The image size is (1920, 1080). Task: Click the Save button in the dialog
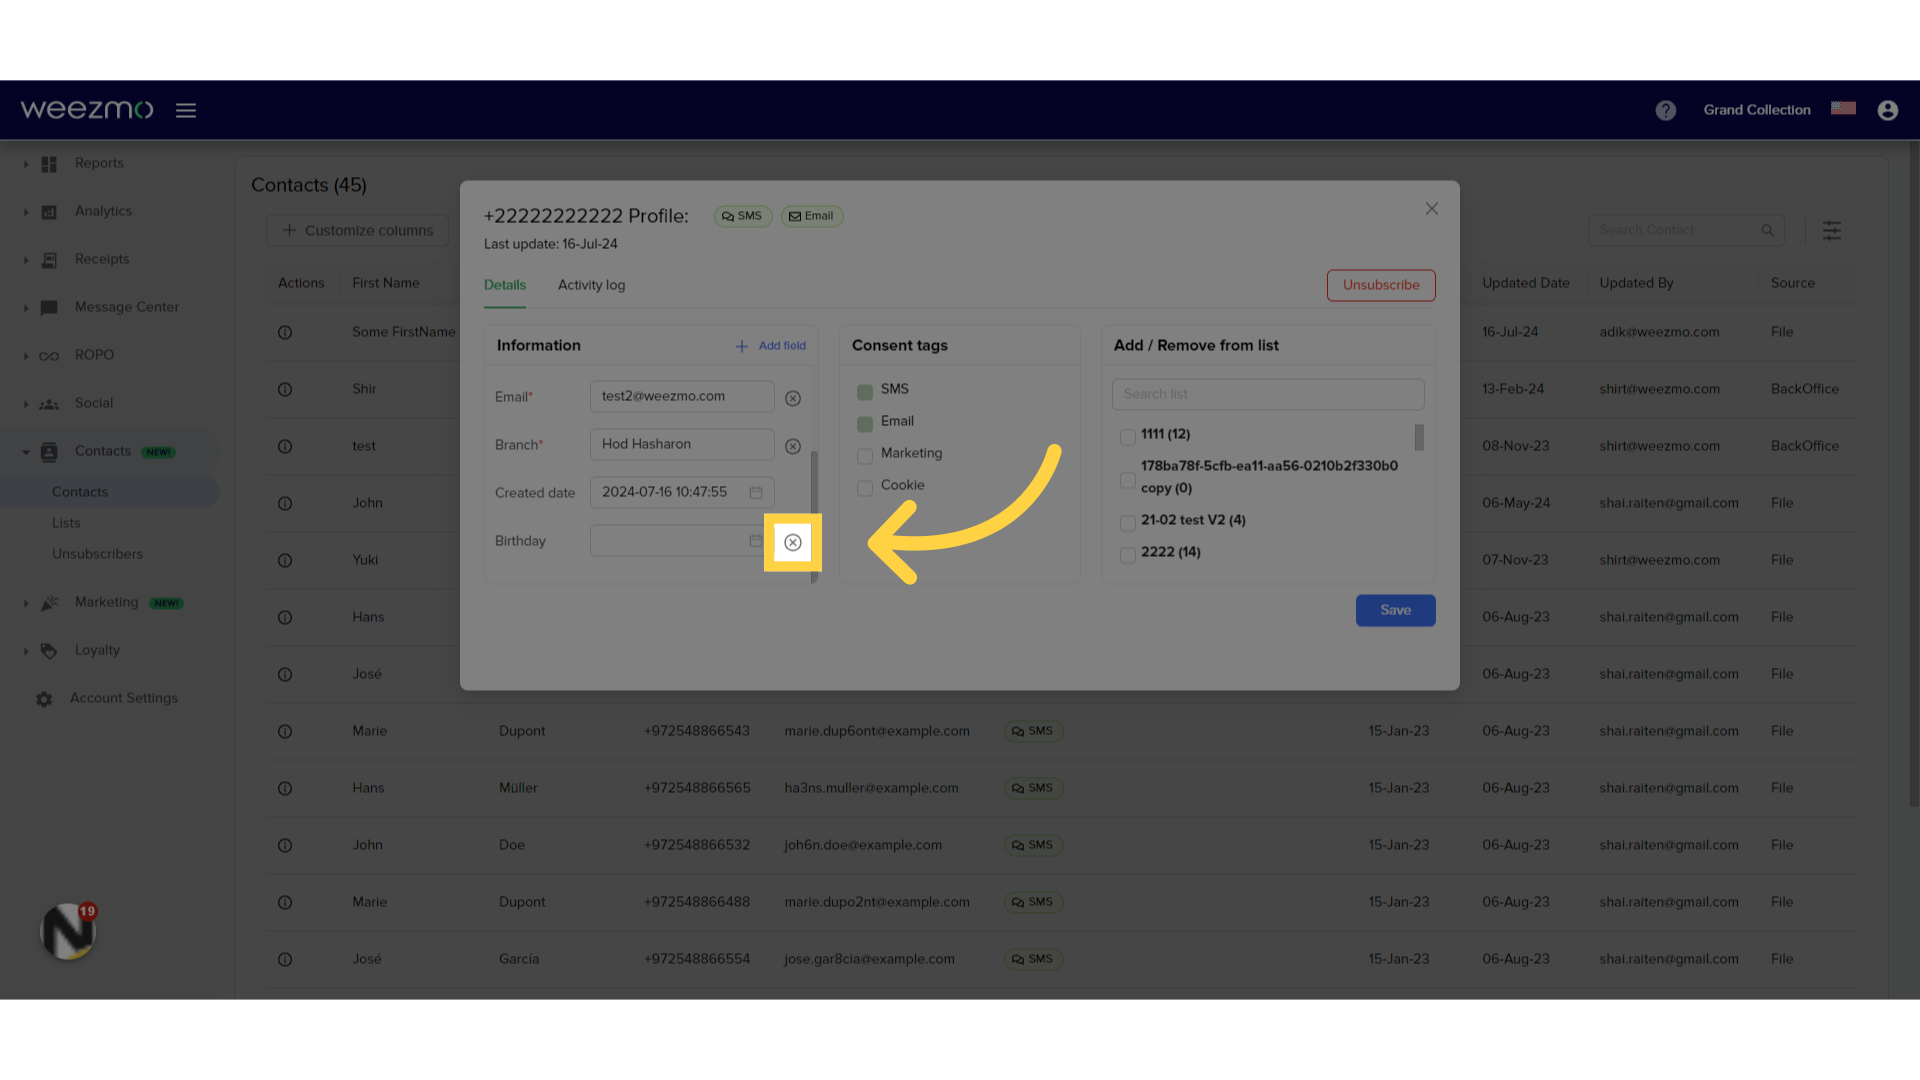(1395, 609)
